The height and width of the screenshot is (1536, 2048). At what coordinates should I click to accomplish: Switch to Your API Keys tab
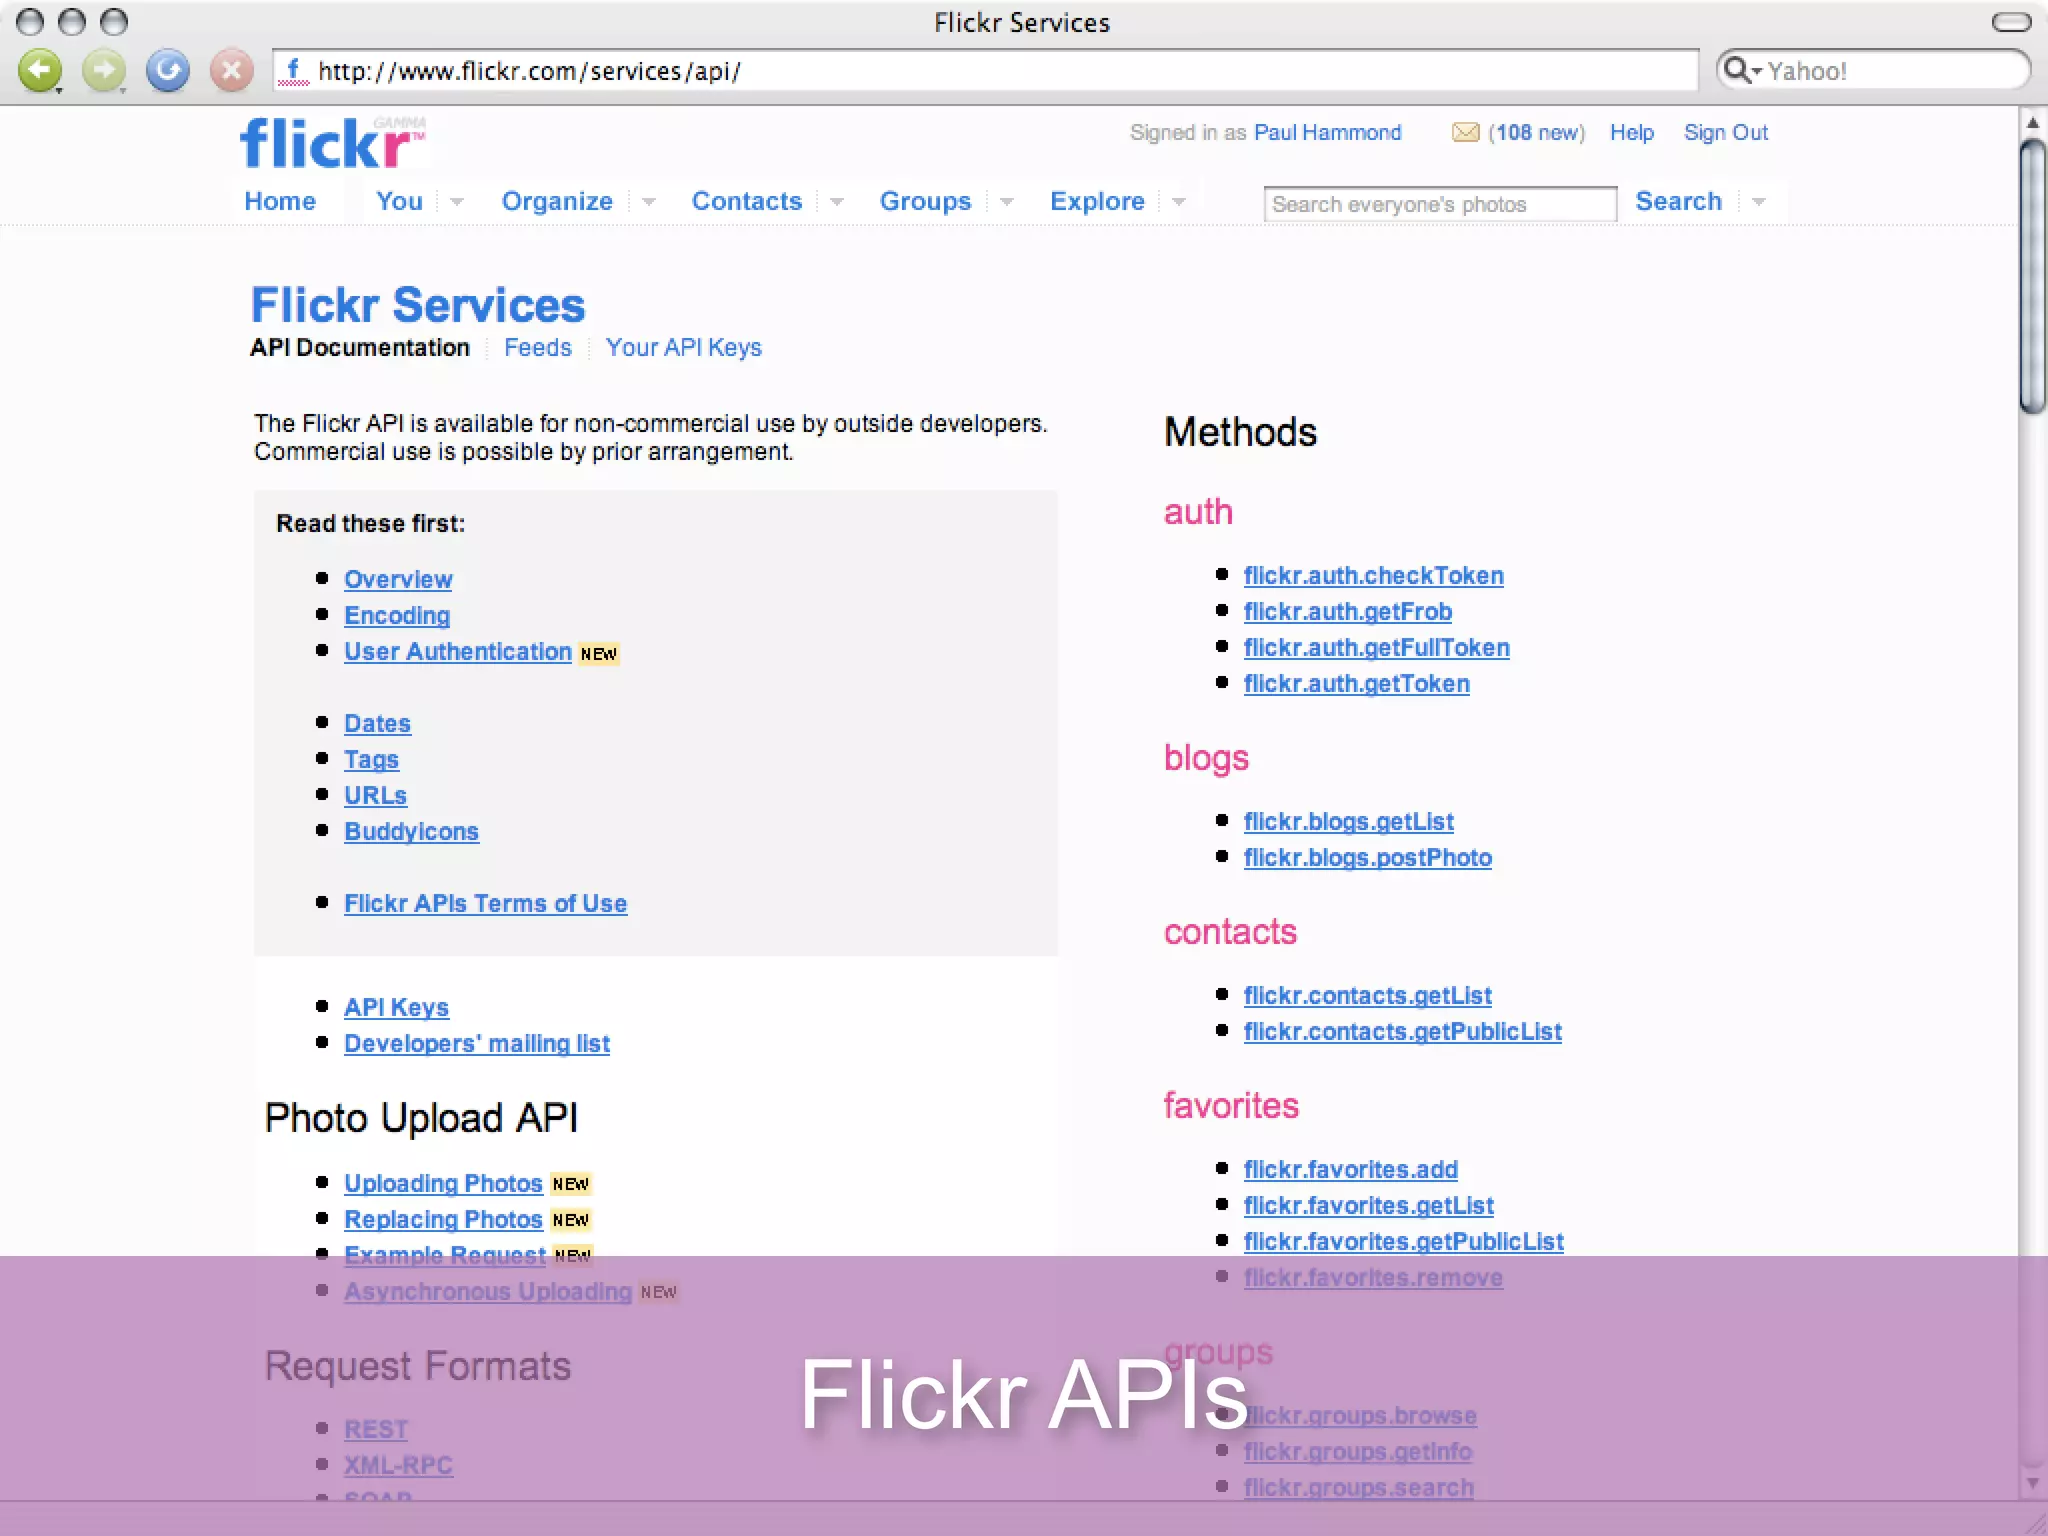(x=683, y=347)
